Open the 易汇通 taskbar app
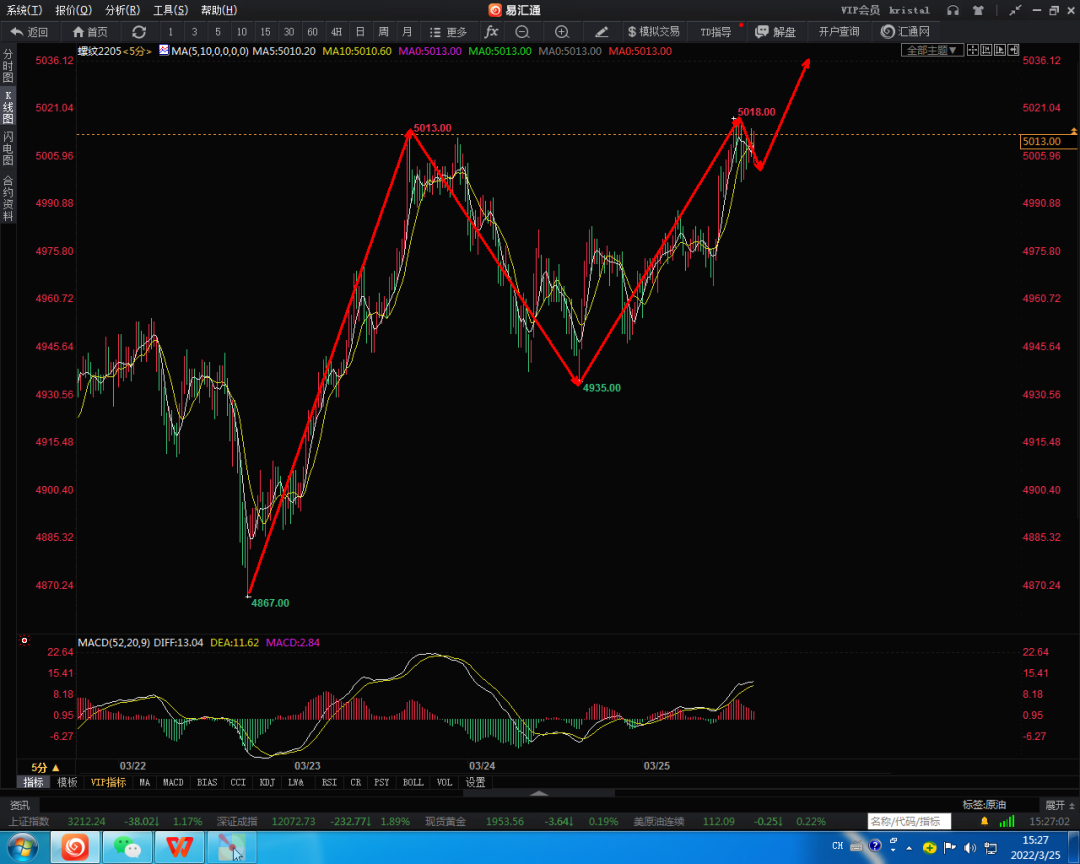 pyautogui.click(x=75, y=847)
